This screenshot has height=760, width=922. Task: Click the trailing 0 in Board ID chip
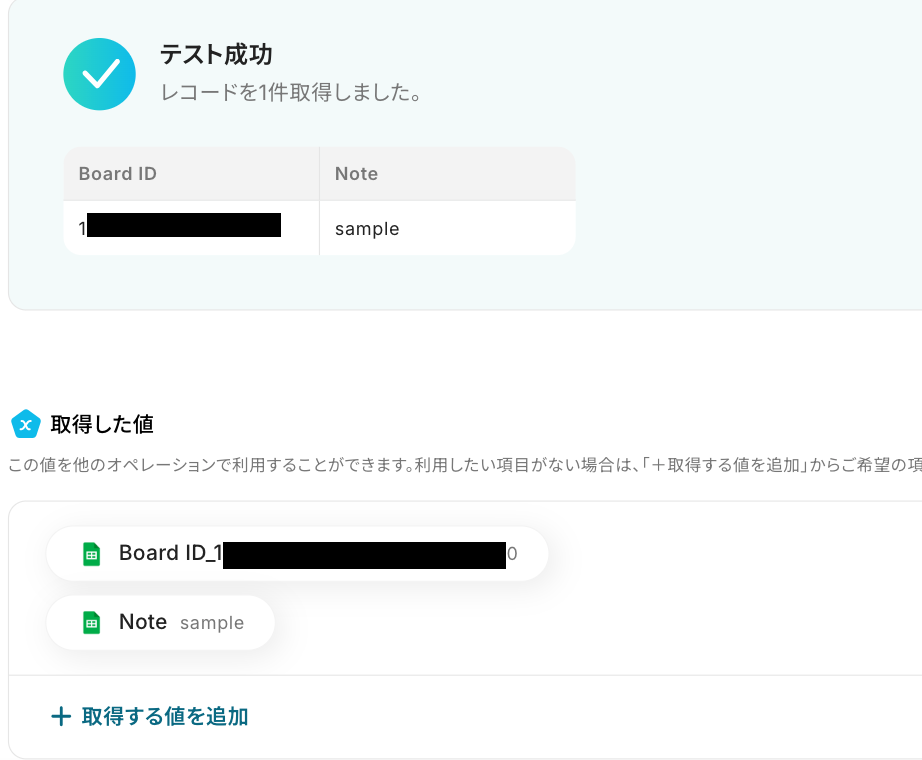click(x=512, y=554)
